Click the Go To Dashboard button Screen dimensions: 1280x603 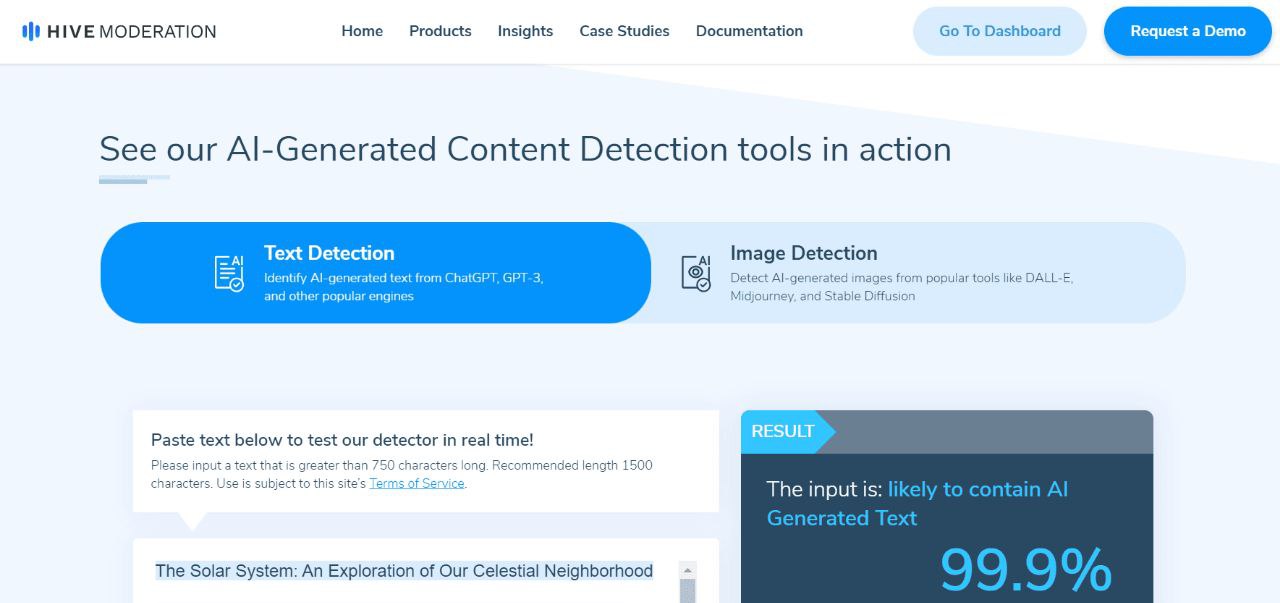(x=1000, y=31)
